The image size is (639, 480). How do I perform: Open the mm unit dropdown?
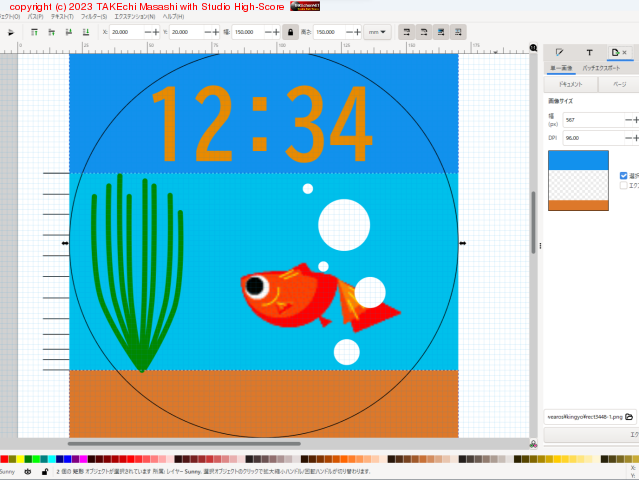[377, 32]
